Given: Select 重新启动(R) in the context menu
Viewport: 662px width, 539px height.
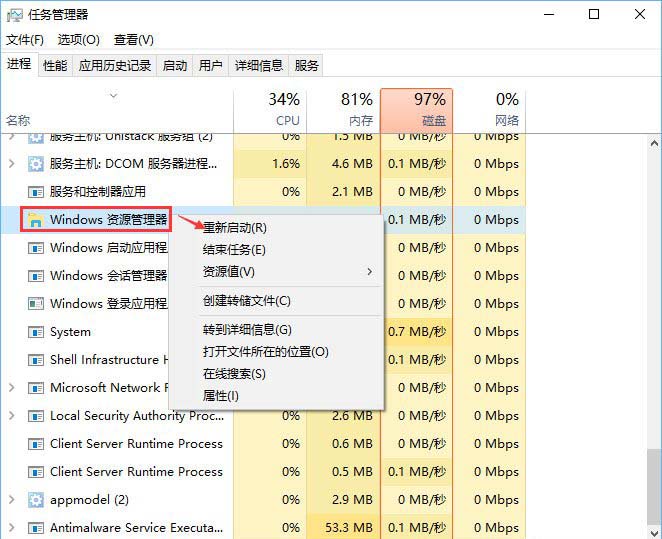Looking at the screenshot, I should pos(235,228).
